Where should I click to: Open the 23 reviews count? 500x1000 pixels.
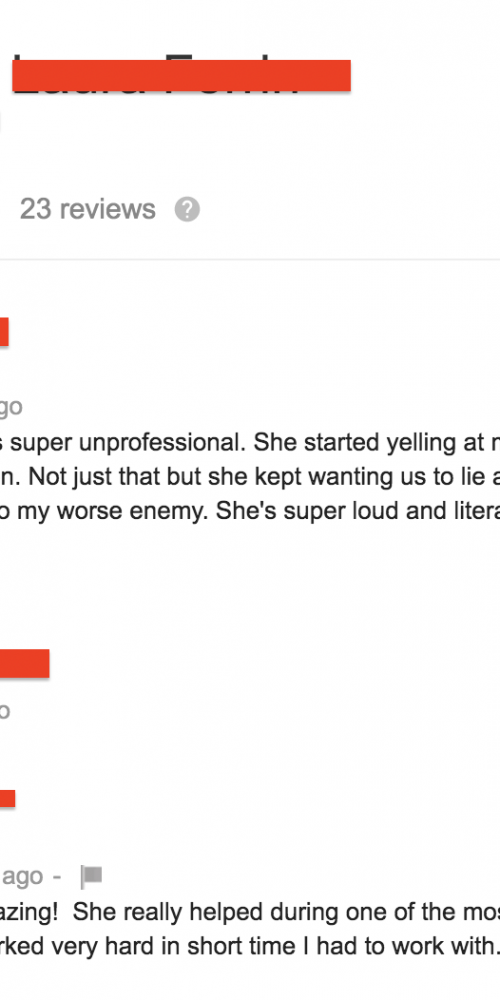pos(87,209)
